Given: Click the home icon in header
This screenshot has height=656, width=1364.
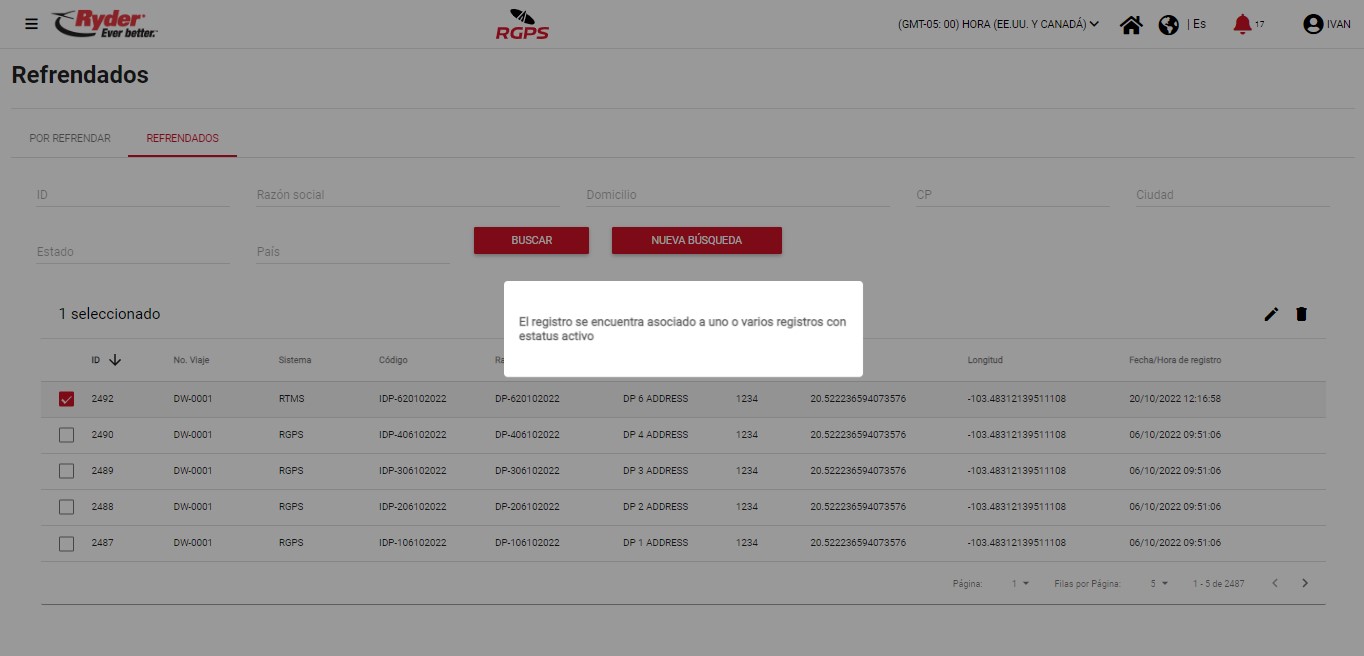Looking at the screenshot, I should tap(1131, 25).
